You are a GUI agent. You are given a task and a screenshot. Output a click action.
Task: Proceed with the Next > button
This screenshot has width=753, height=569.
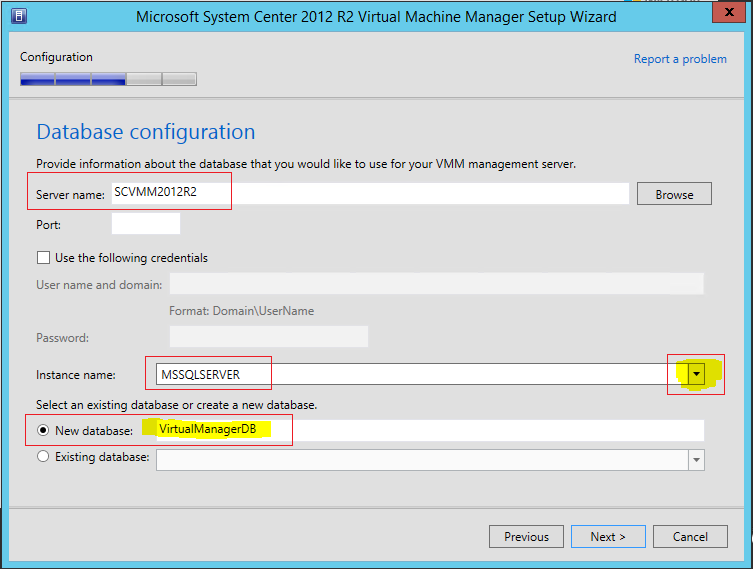point(608,536)
